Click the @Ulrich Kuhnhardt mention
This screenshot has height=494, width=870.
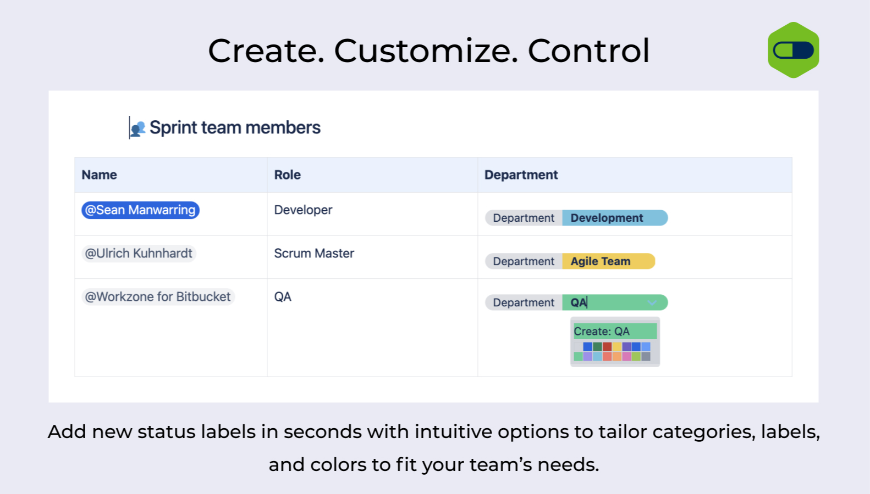(138, 253)
